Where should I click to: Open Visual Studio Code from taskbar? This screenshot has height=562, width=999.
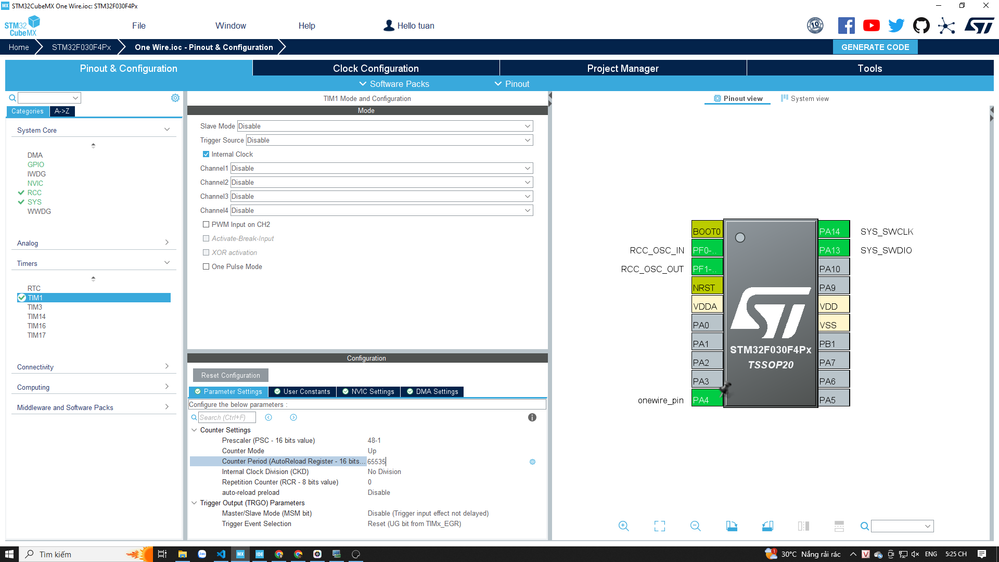coord(220,554)
